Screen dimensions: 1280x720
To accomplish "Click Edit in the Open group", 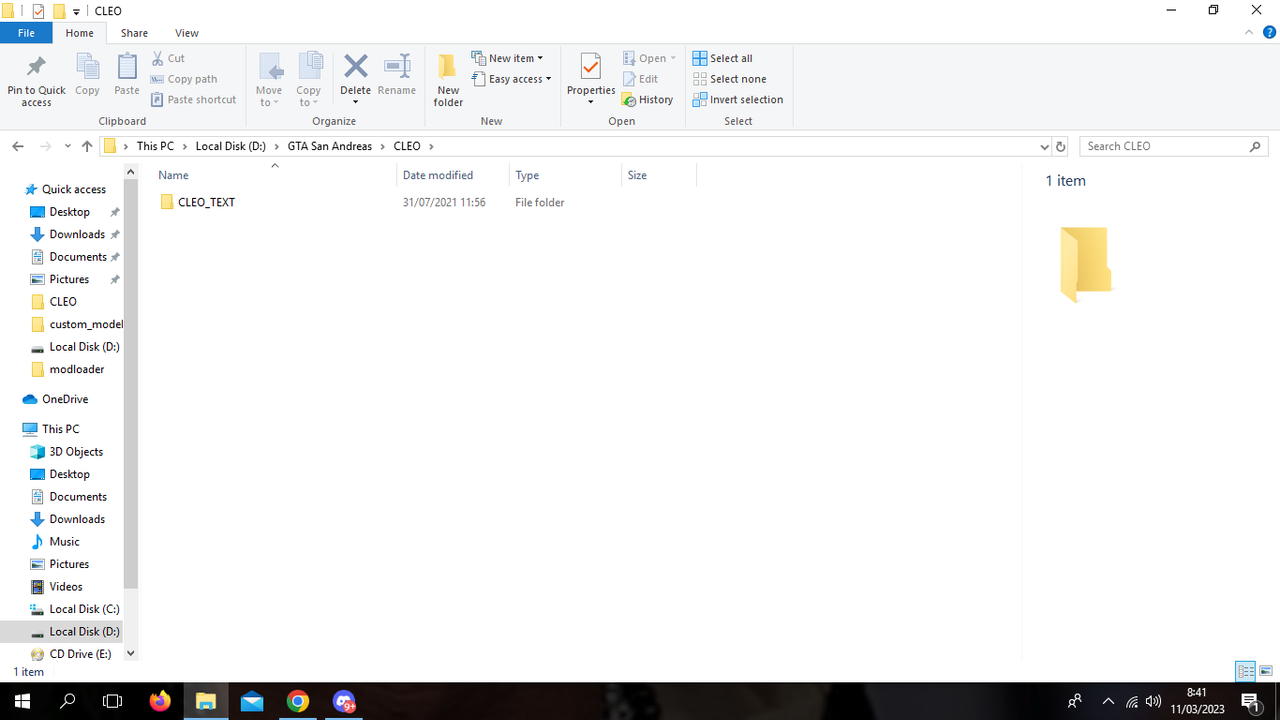I will (x=640, y=79).
